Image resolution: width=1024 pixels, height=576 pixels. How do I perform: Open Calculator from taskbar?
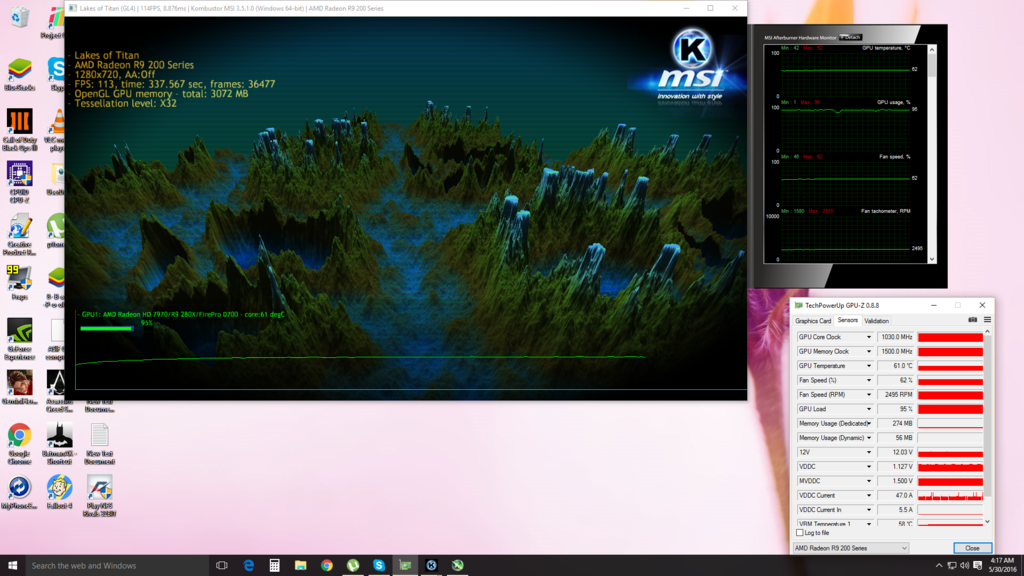tap(274, 566)
